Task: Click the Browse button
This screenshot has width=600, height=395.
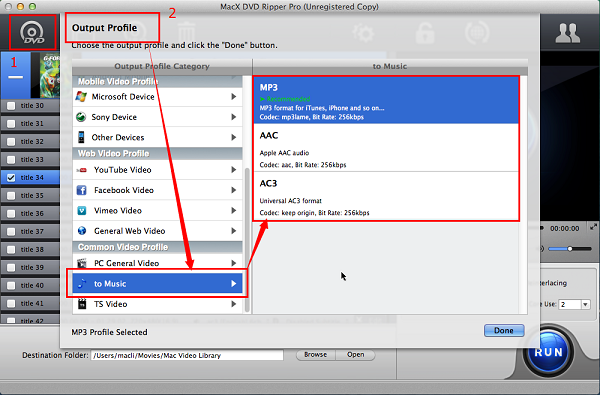Action: [316, 355]
